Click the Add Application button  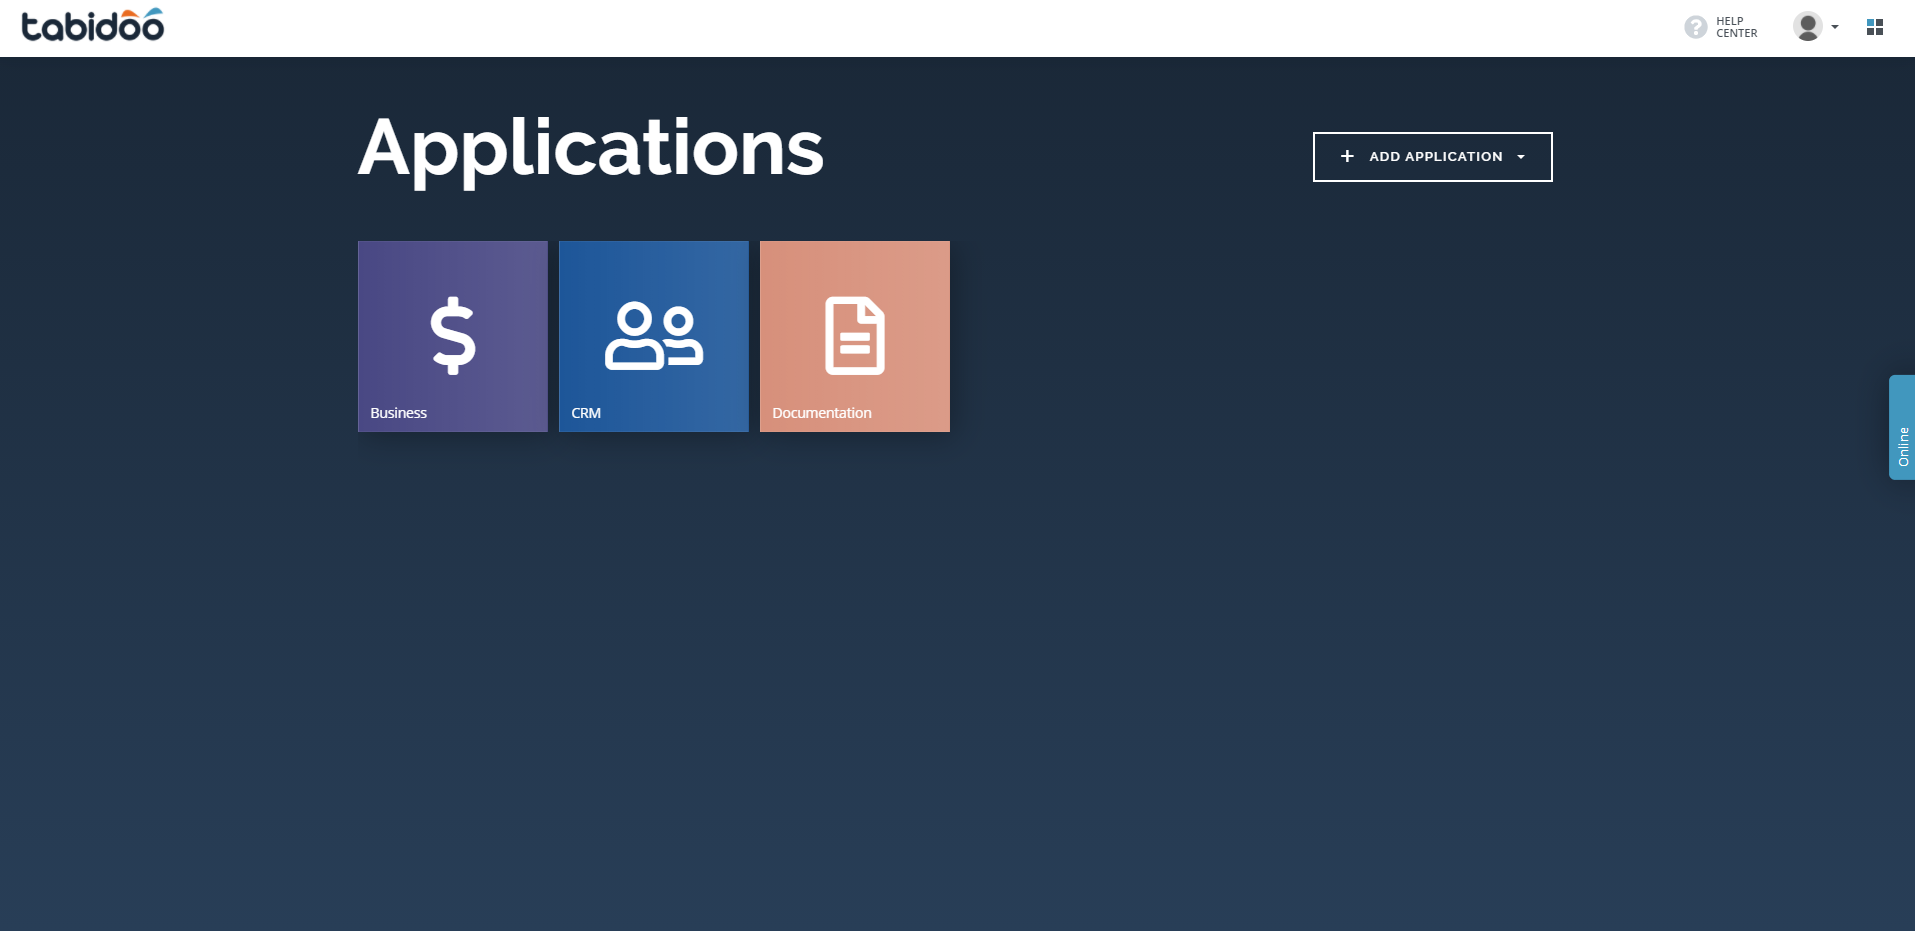[x=1432, y=156]
